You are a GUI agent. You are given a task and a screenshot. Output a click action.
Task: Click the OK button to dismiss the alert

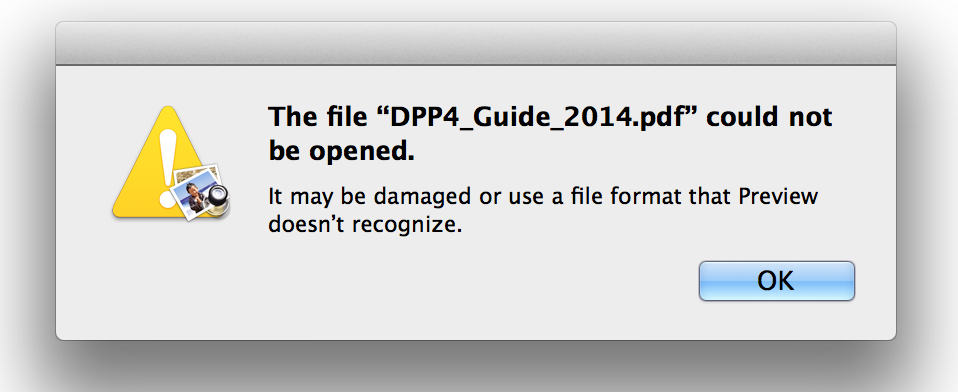[777, 281]
